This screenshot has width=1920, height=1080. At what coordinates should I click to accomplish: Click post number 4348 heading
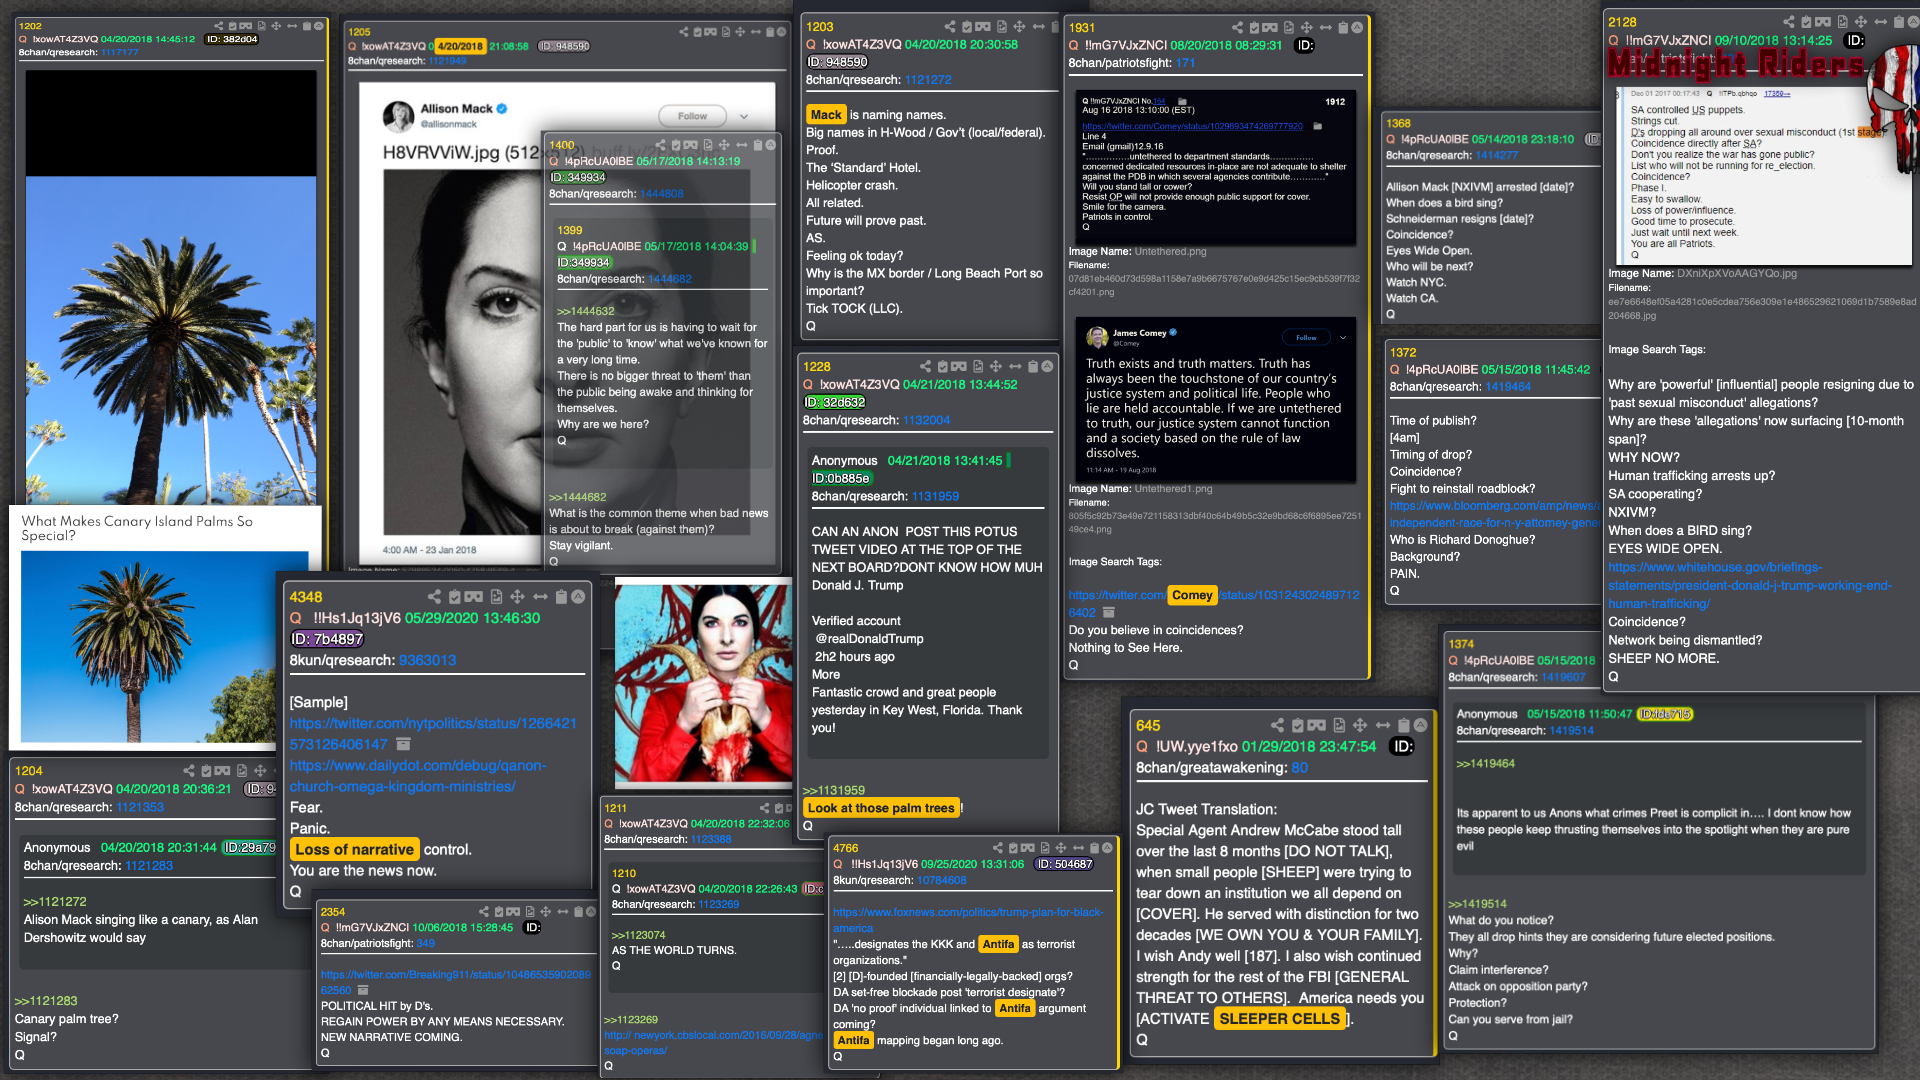click(306, 597)
